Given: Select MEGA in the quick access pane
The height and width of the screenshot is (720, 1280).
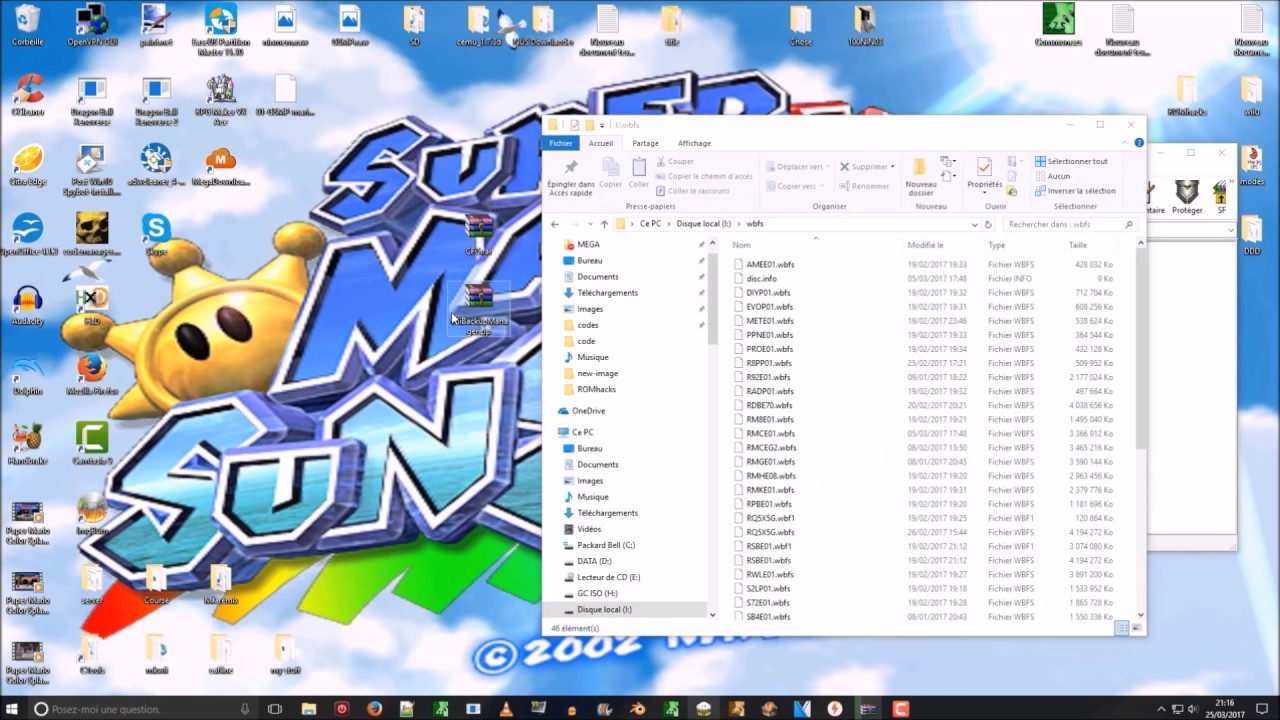Looking at the screenshot, I should tap(588, 244).
